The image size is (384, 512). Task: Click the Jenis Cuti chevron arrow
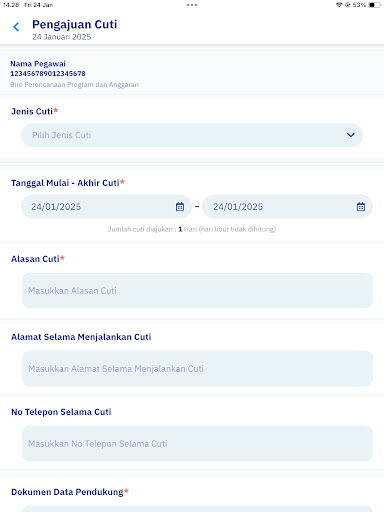point(351,135)
